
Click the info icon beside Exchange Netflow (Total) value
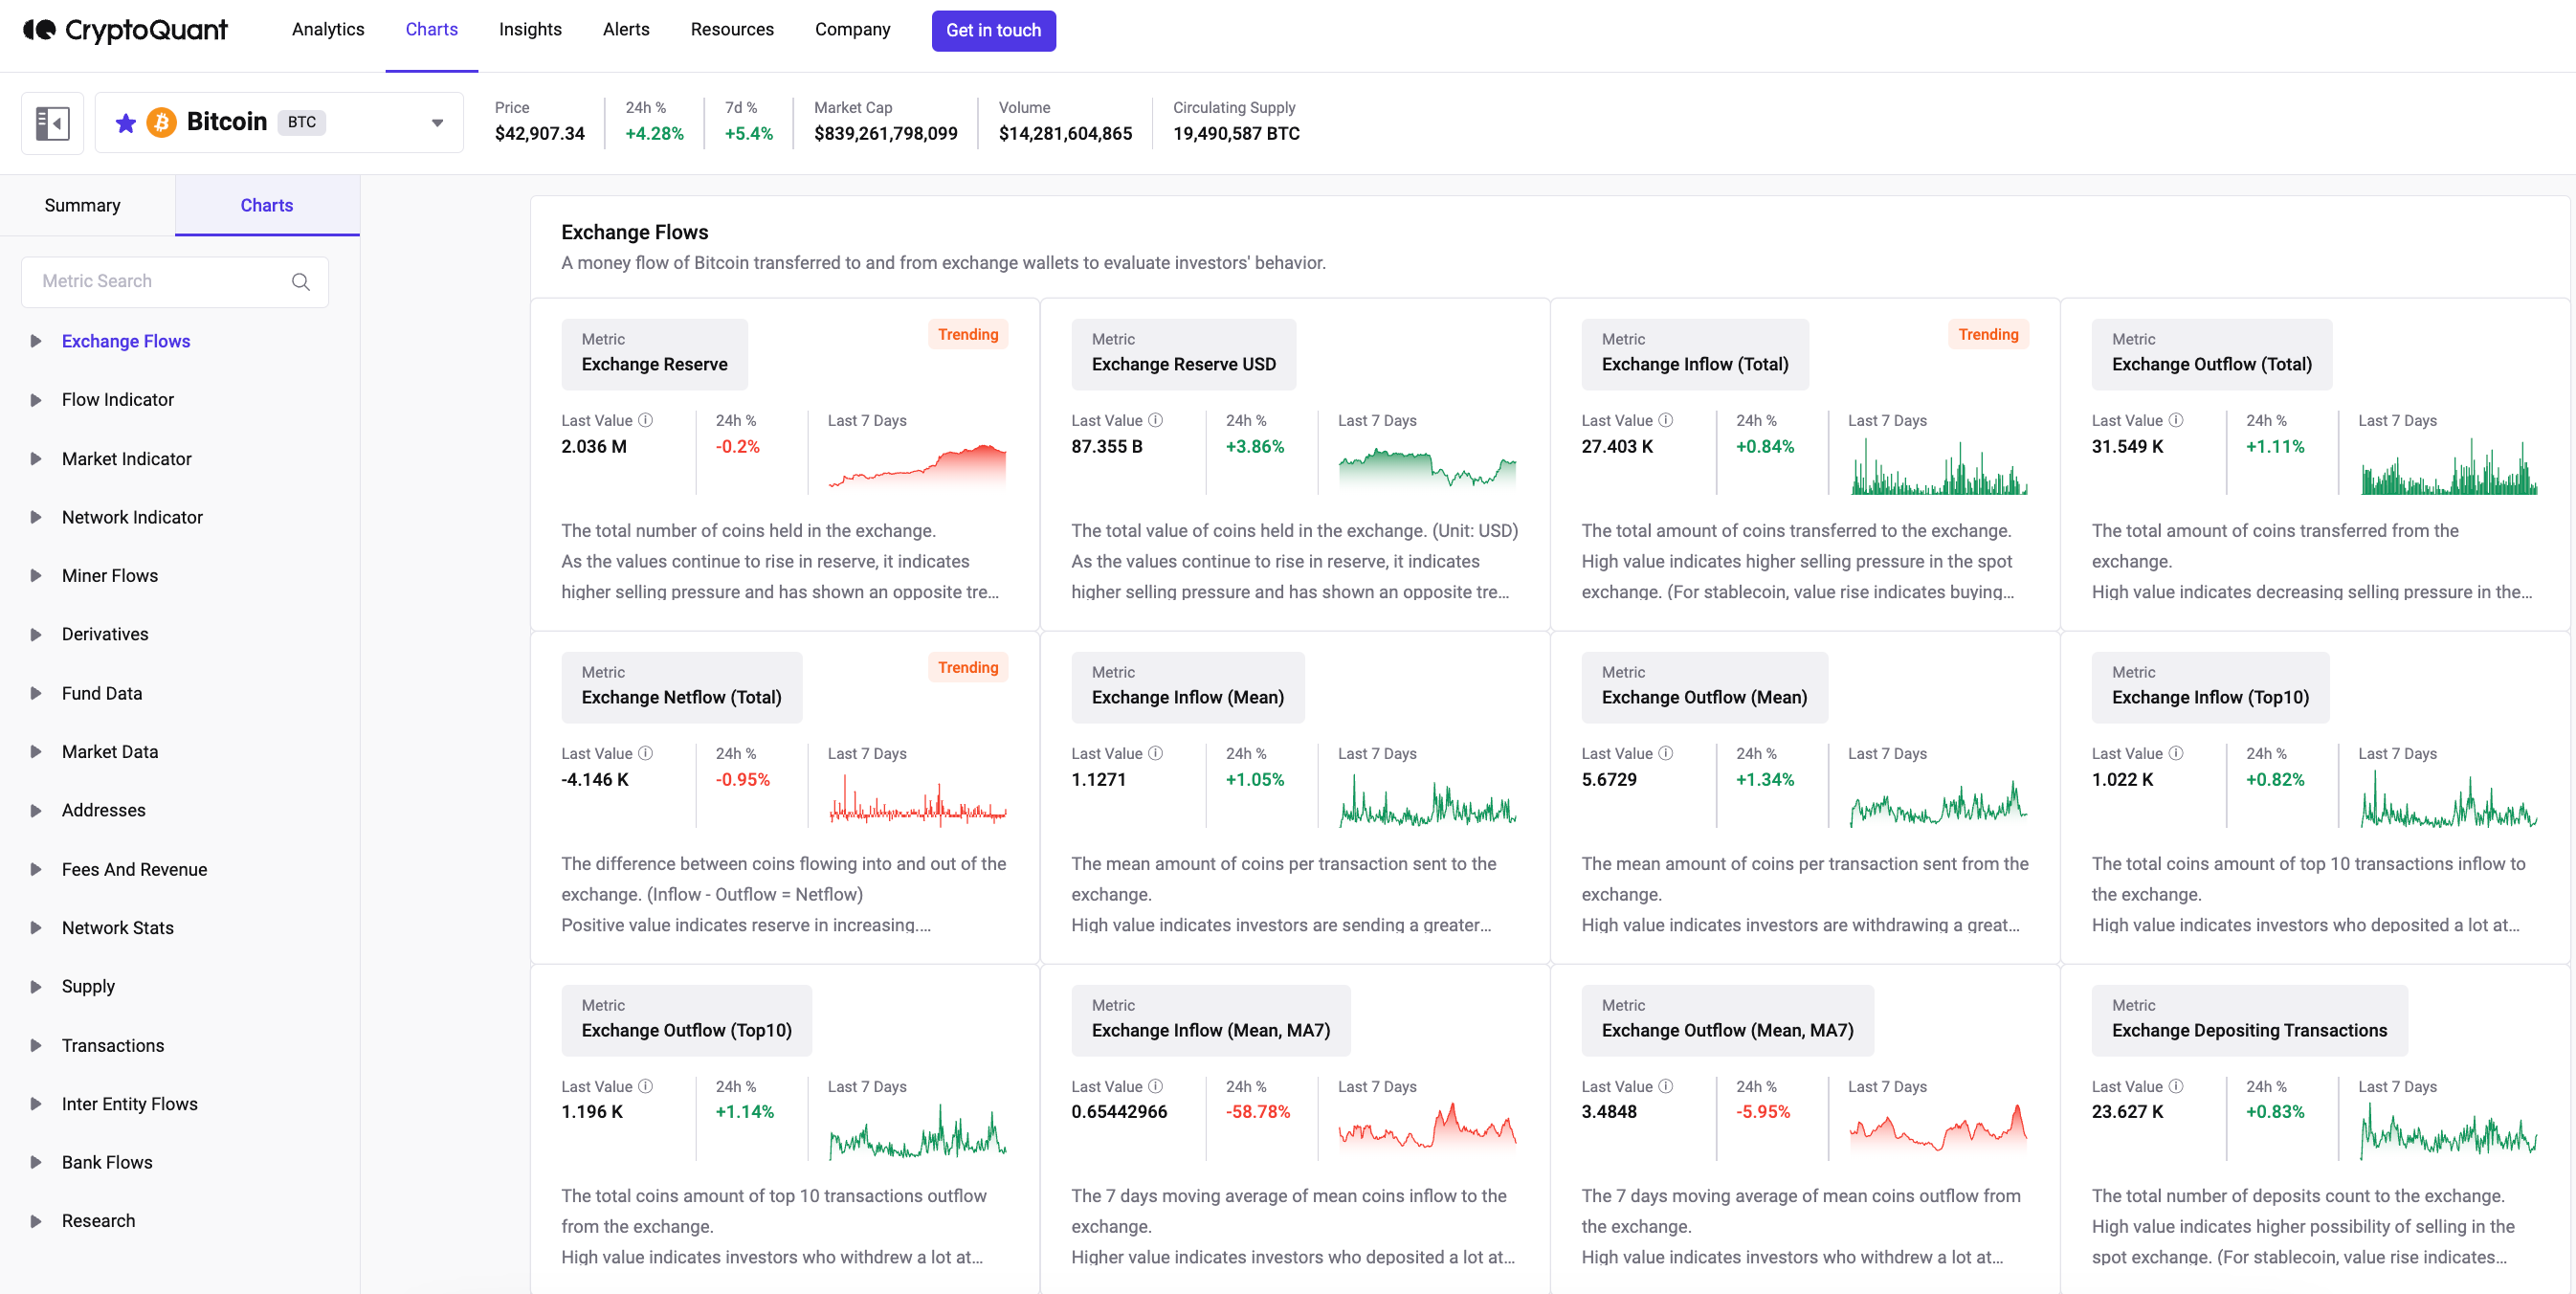click(x=645, y=752)
